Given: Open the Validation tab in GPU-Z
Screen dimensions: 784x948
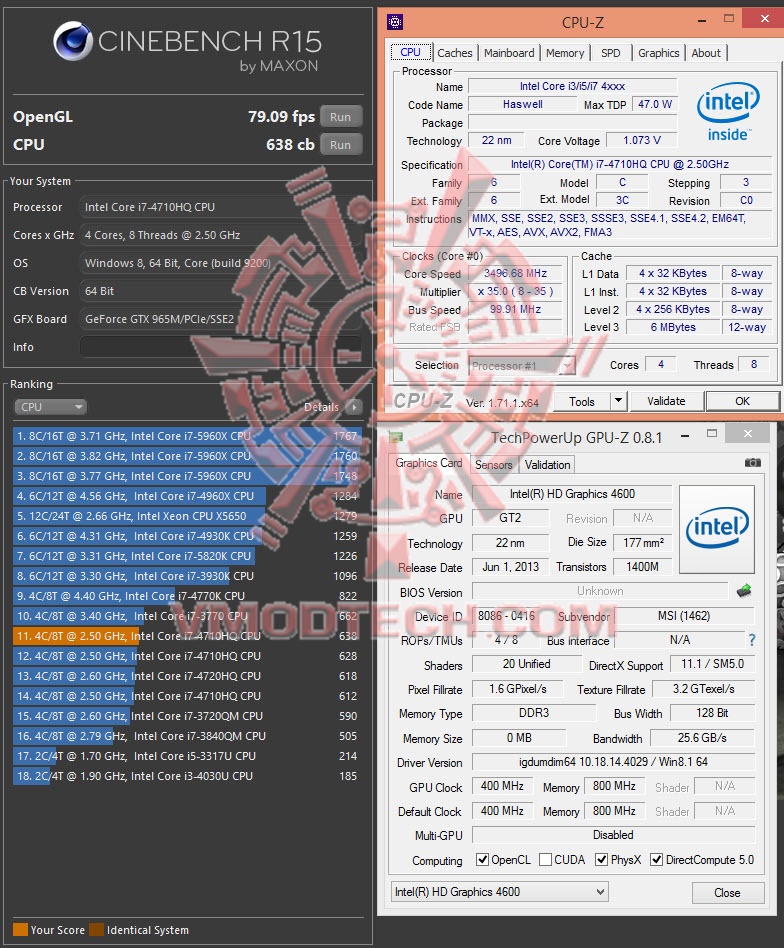Looking at the screenshot, I should coord(547,465).
